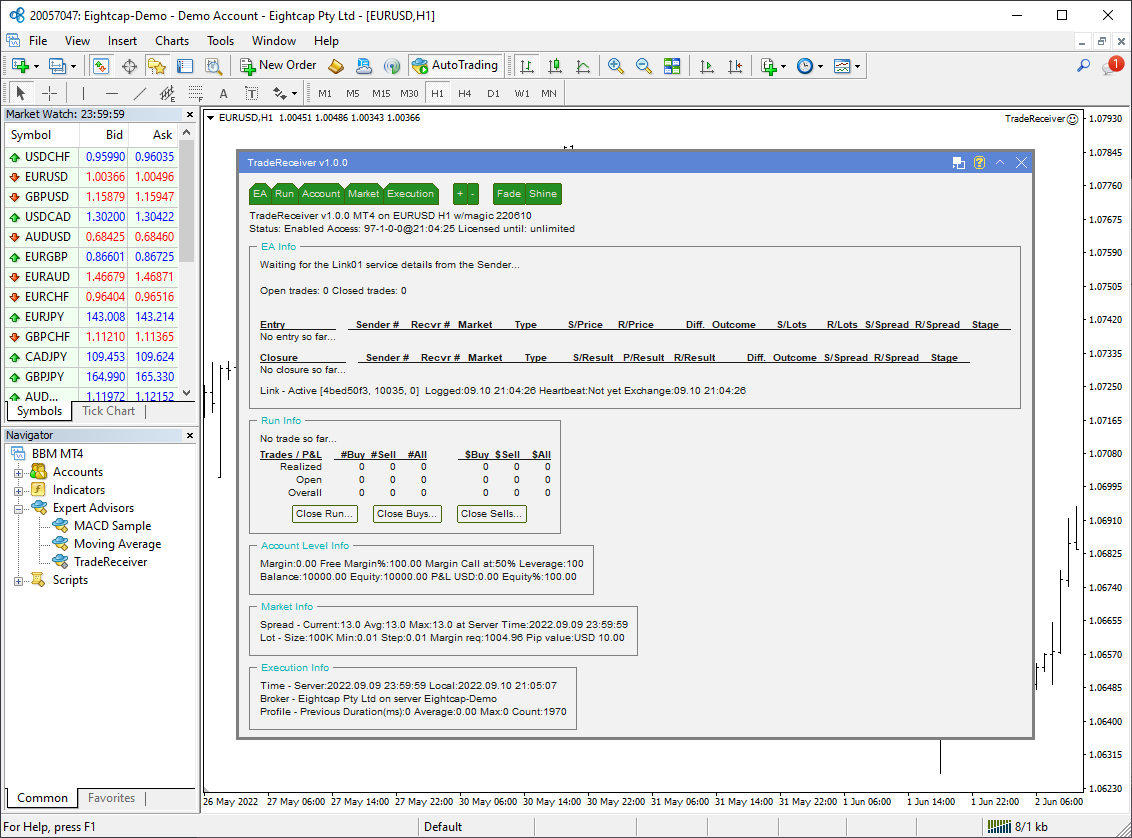Toggle the AutoTrading button
This screenshot has width=1132, height=838.
pyautogui.click(x=455, y=66)
